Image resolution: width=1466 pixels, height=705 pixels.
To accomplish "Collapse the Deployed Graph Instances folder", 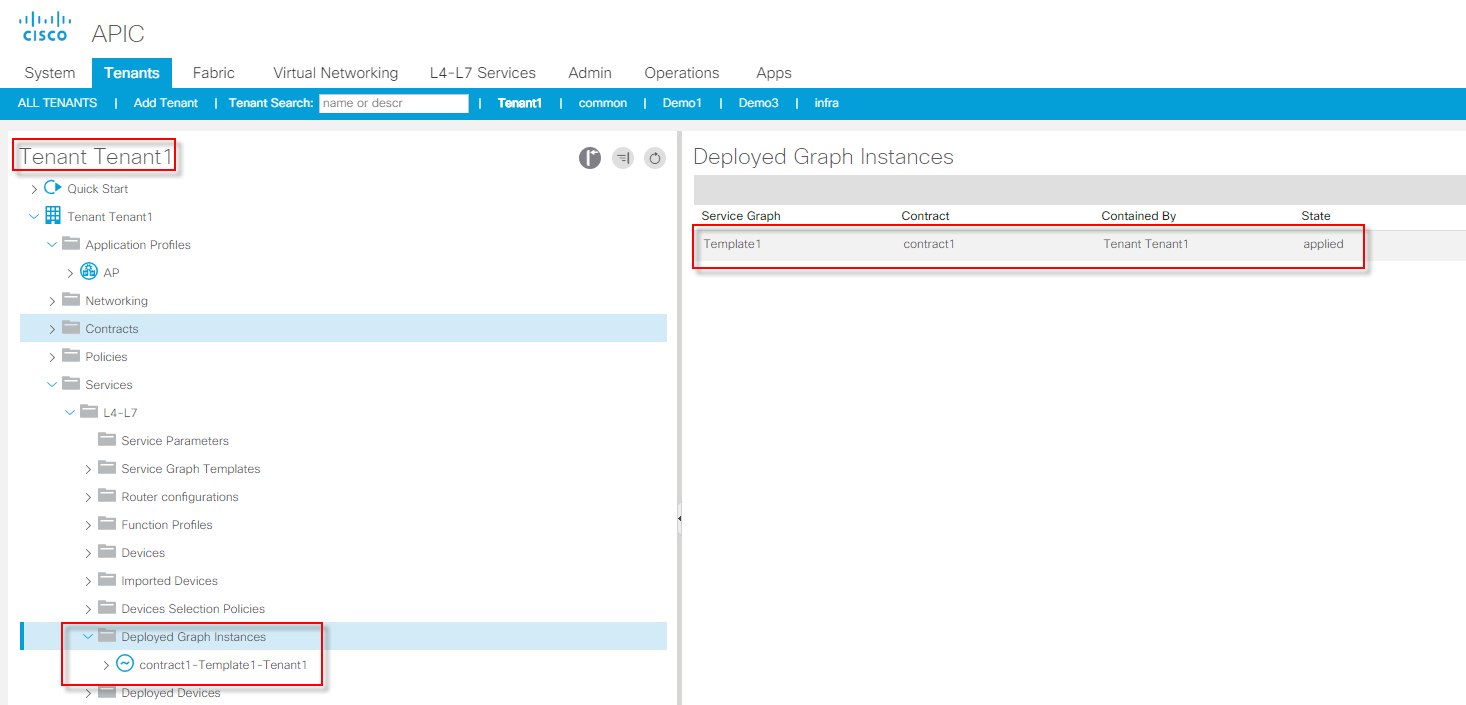I will pos(89,637).
